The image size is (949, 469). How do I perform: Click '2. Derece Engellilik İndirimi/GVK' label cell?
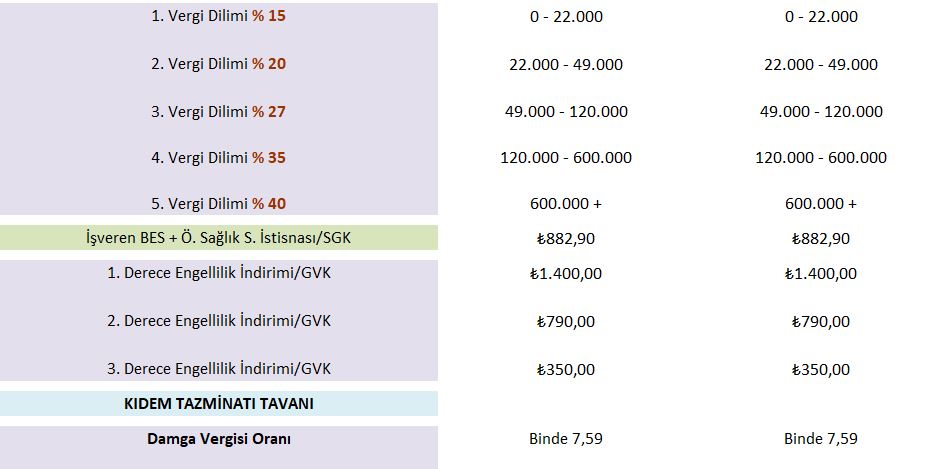[x=218, y=321]
